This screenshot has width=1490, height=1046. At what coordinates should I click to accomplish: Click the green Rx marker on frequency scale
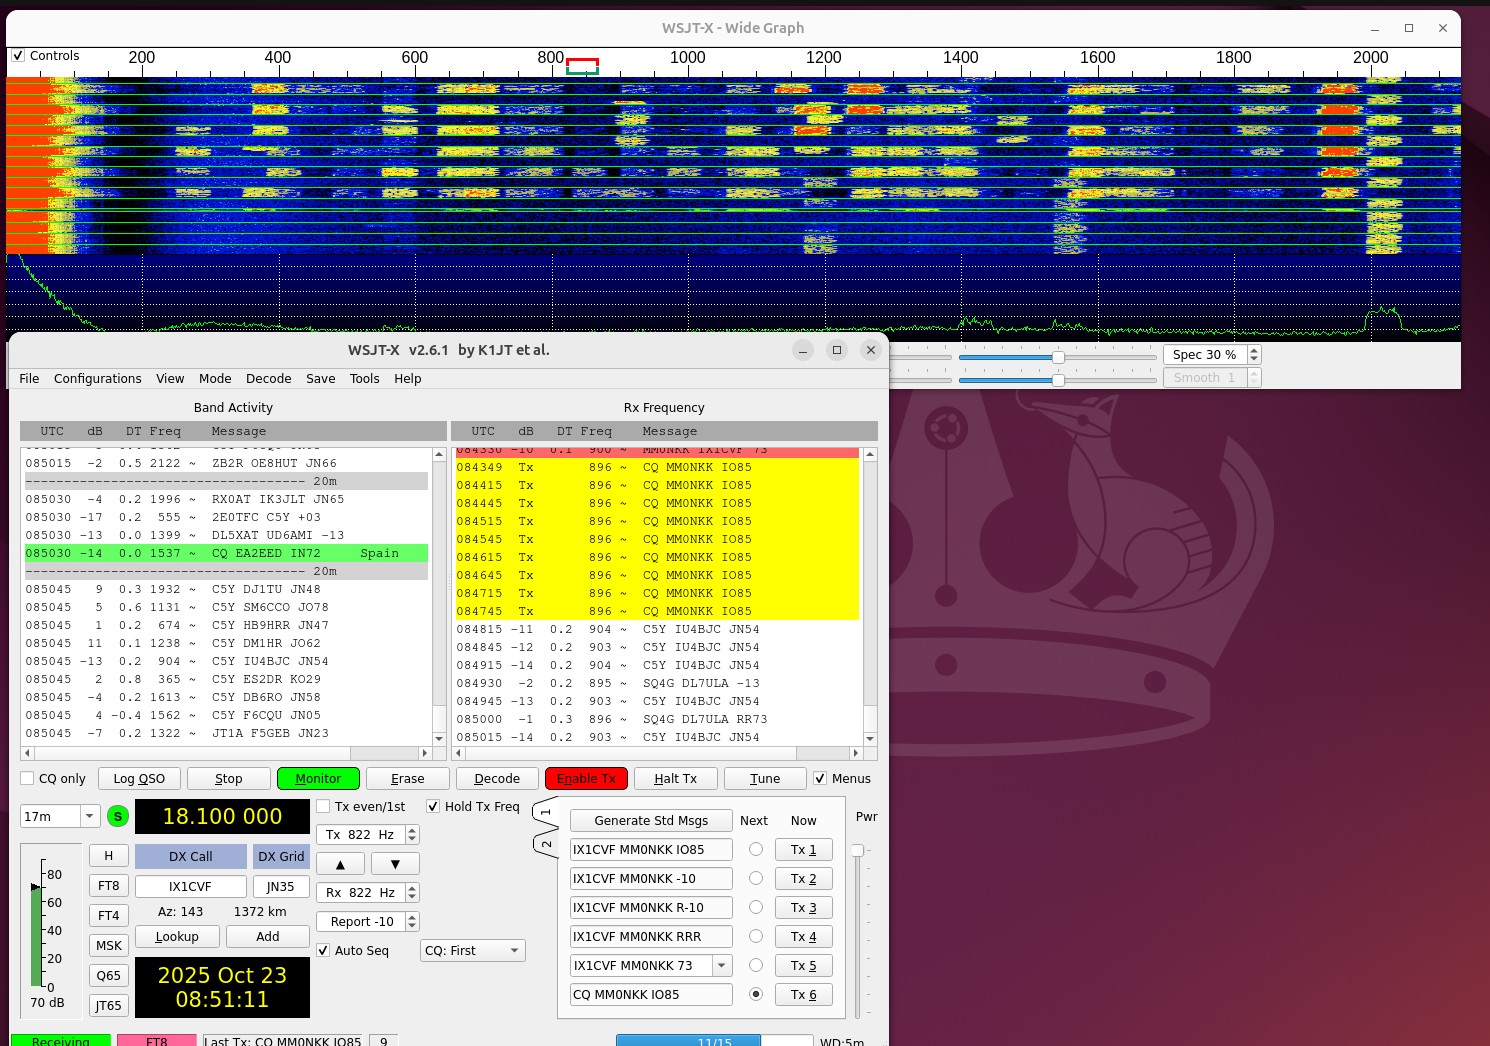click(x=582, y=71)
